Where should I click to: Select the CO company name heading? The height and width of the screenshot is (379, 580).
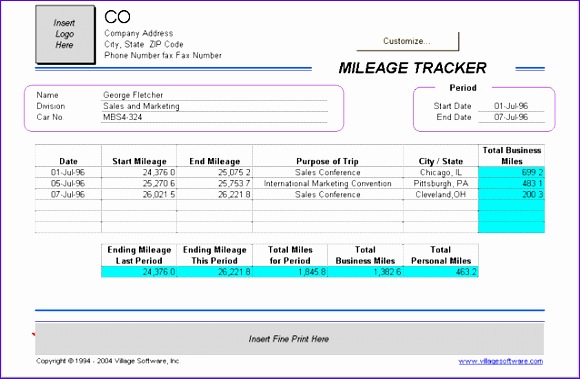pos(117,17)
